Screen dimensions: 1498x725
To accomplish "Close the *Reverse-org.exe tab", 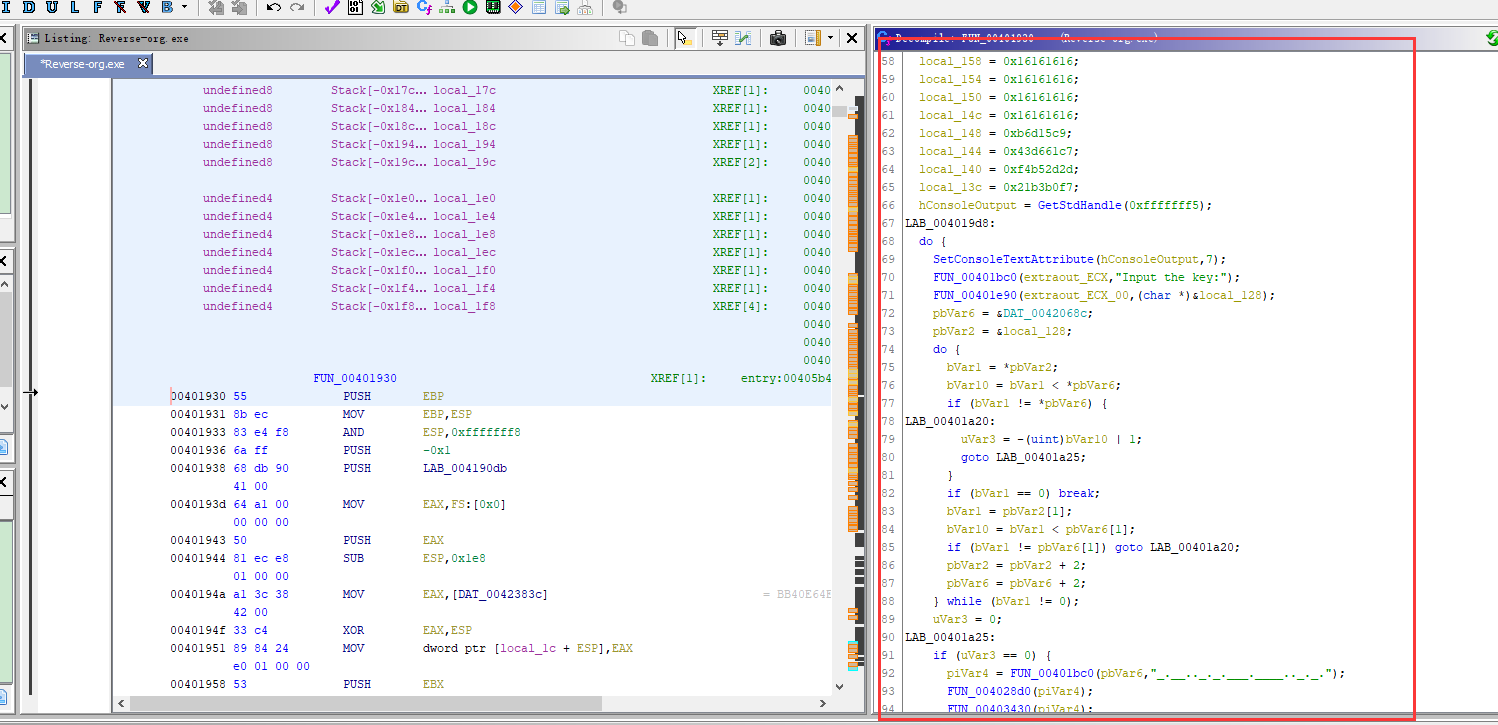I will (x=143, y=63).
